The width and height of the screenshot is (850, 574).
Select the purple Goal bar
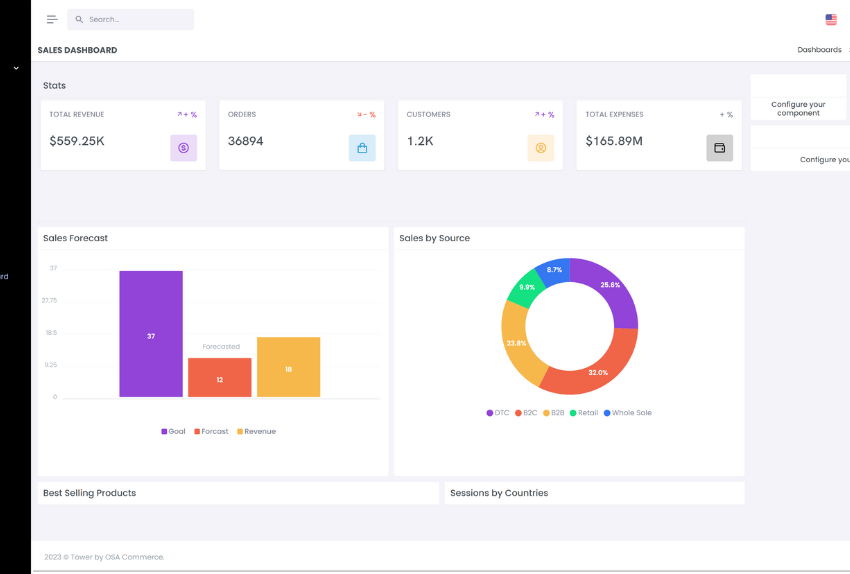[151, 334]
